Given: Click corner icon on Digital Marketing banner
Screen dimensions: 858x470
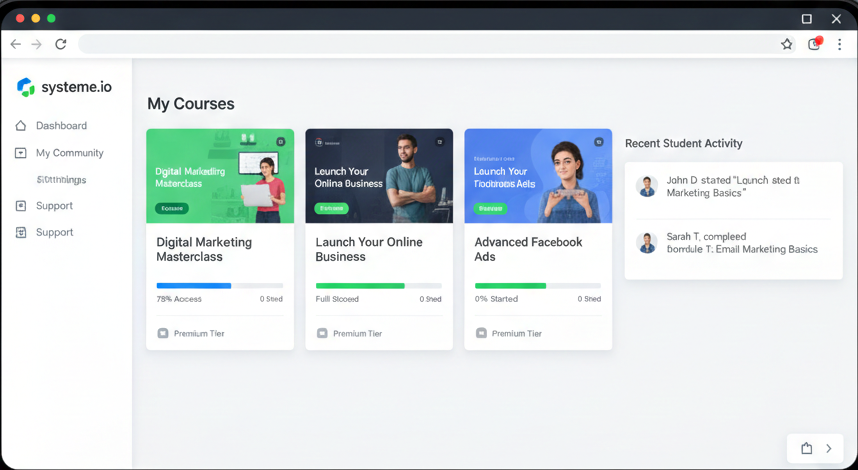Looking at the screenshot, I should 281,142.
